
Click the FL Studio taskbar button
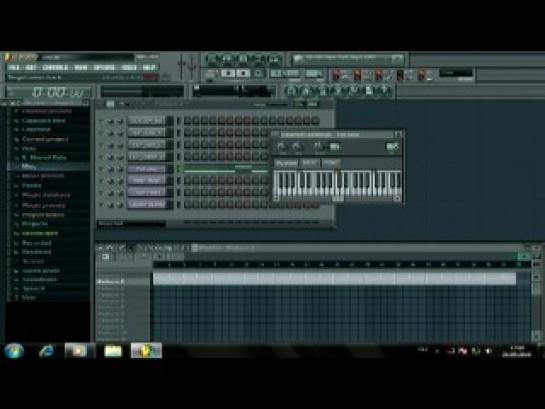click(x=146, y=350)
